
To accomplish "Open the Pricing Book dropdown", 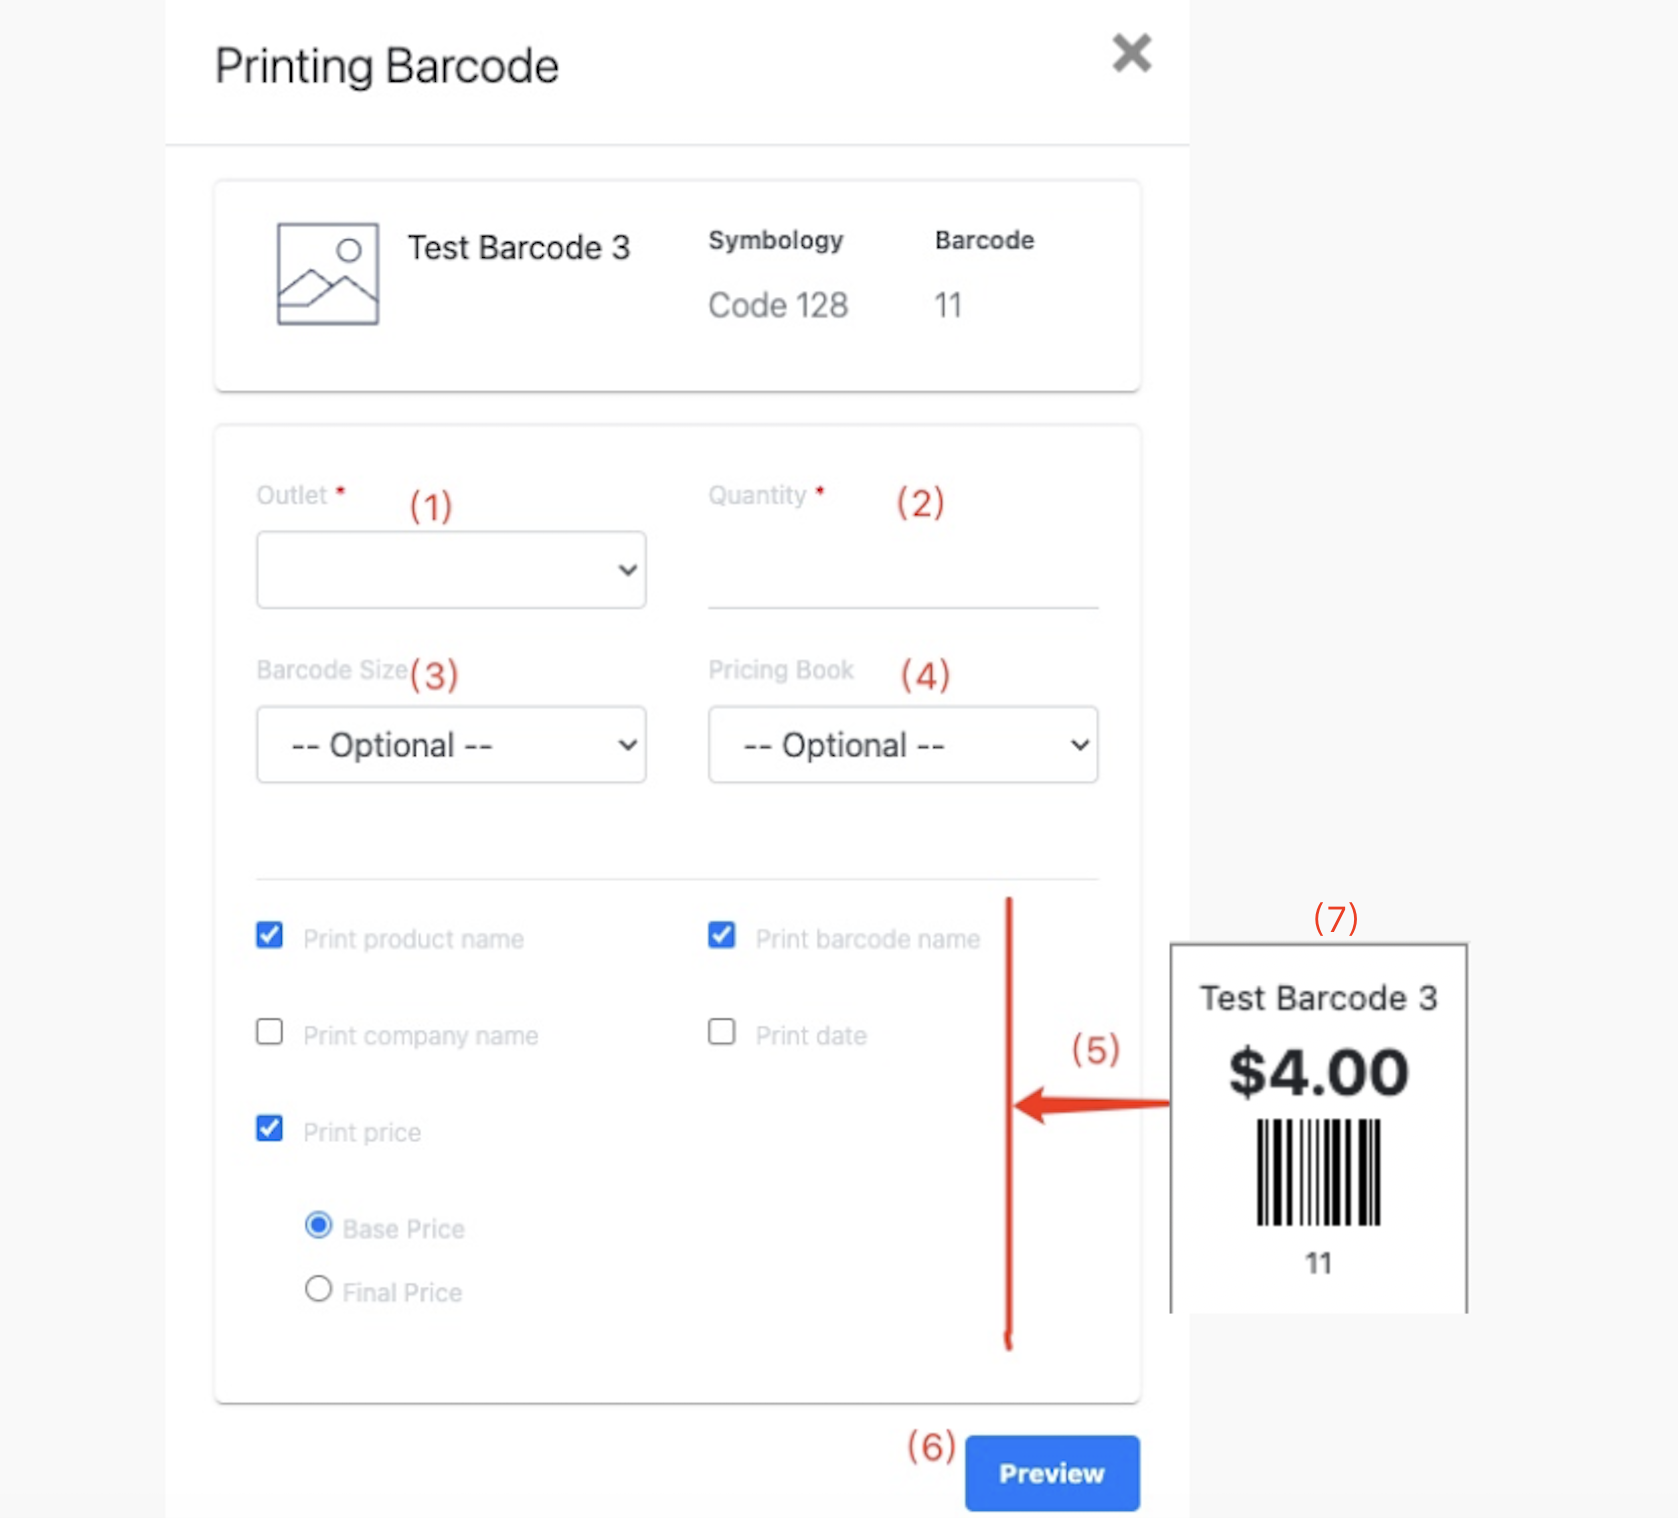I will [x=903, y=745].
